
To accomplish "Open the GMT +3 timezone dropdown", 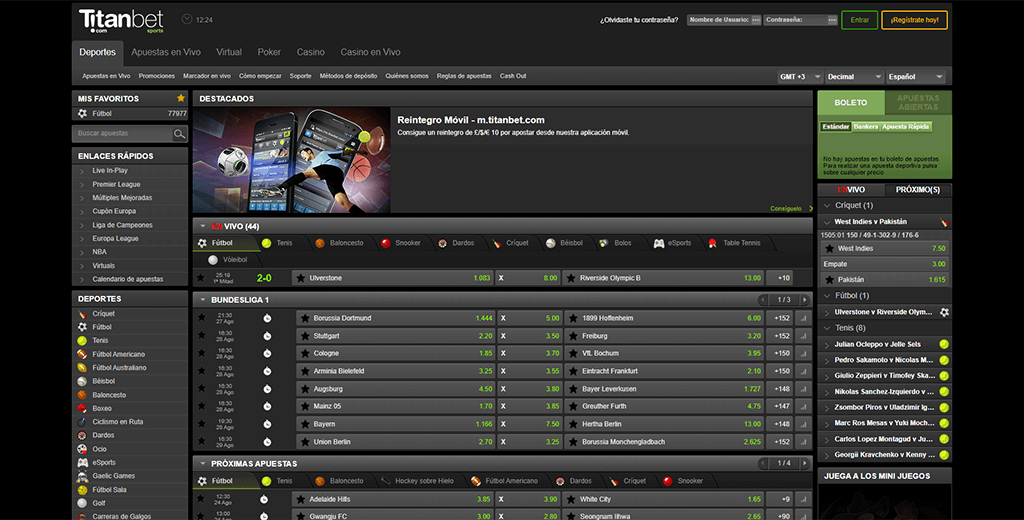I will coord(800,76).
